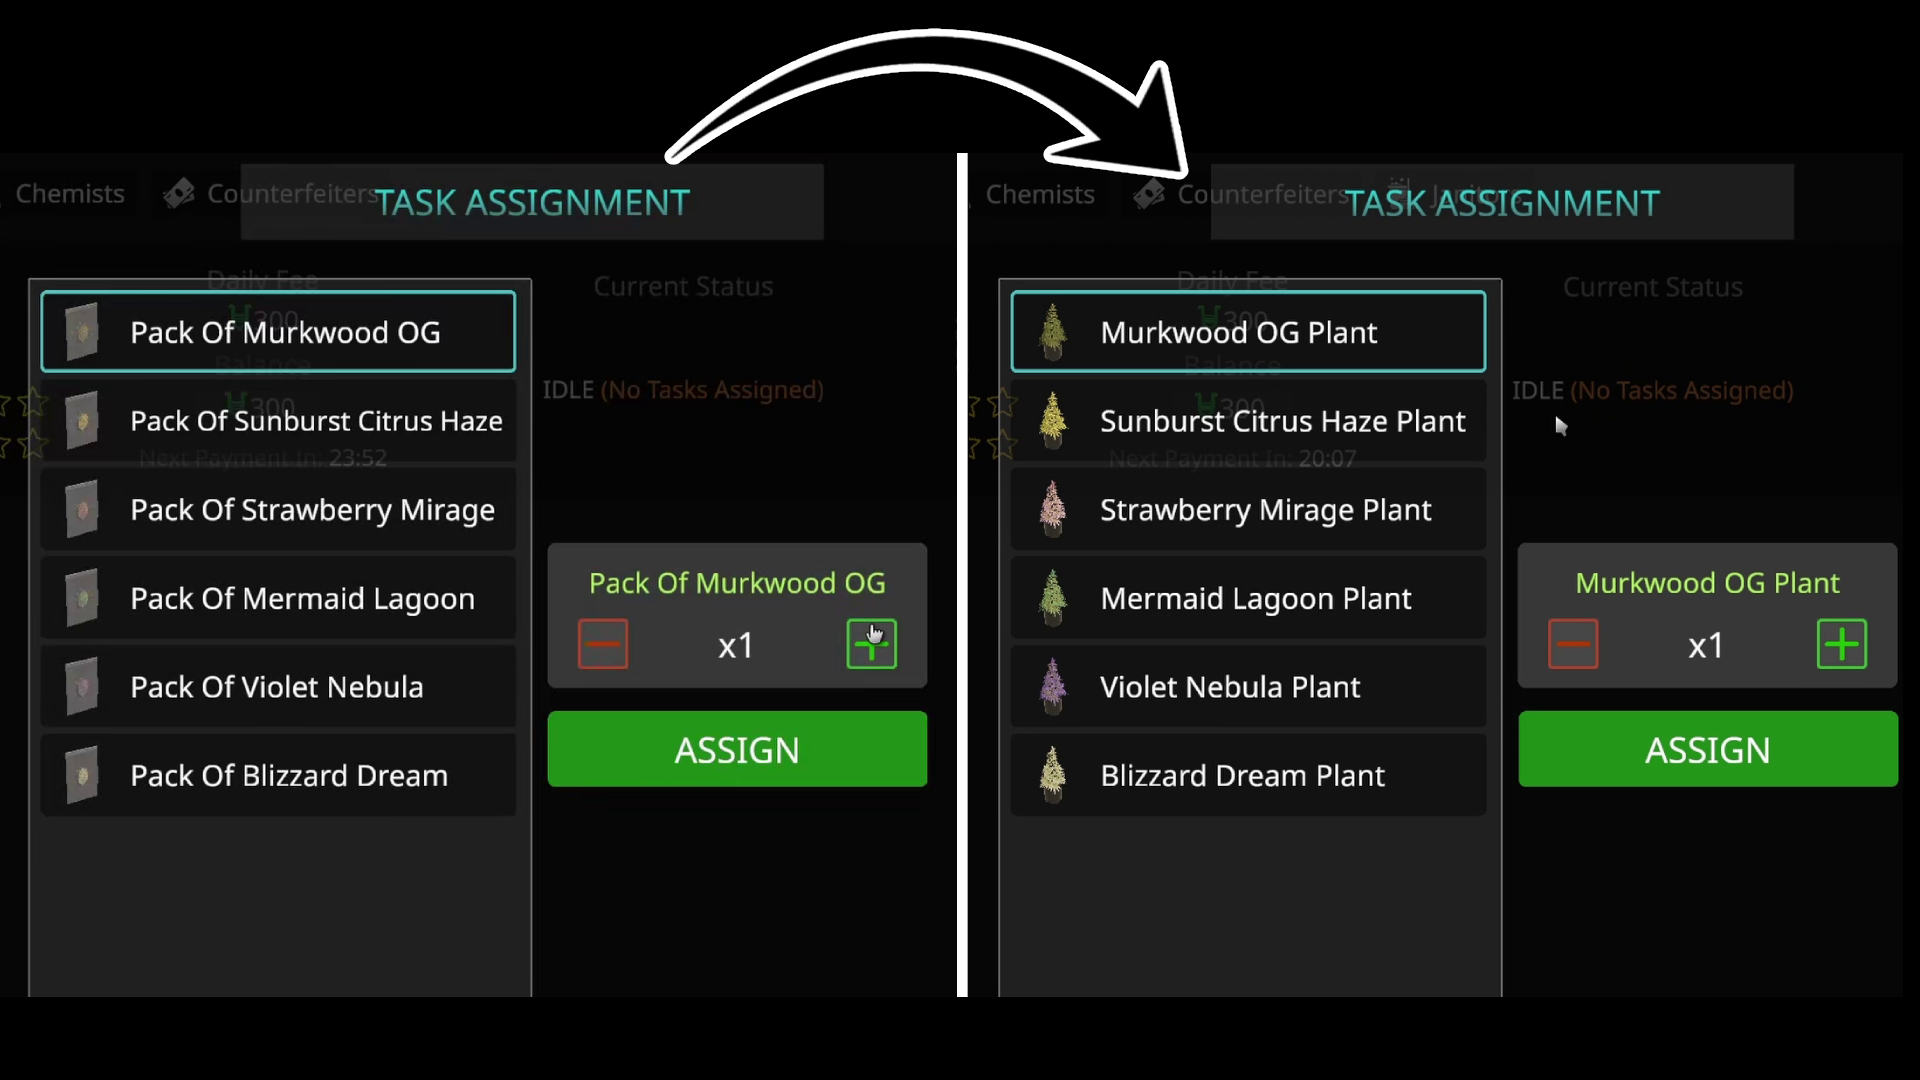
Task: Click the left panel IDLE (No Tasks Assigned) status
Action: pyautogui.click(x=683, y=390)
